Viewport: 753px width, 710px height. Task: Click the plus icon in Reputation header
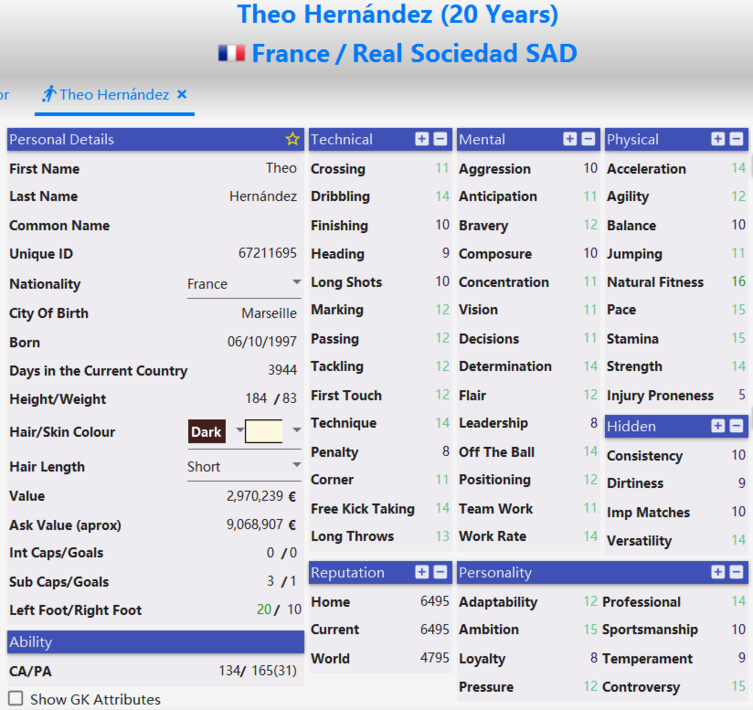[x=422, y=572]
